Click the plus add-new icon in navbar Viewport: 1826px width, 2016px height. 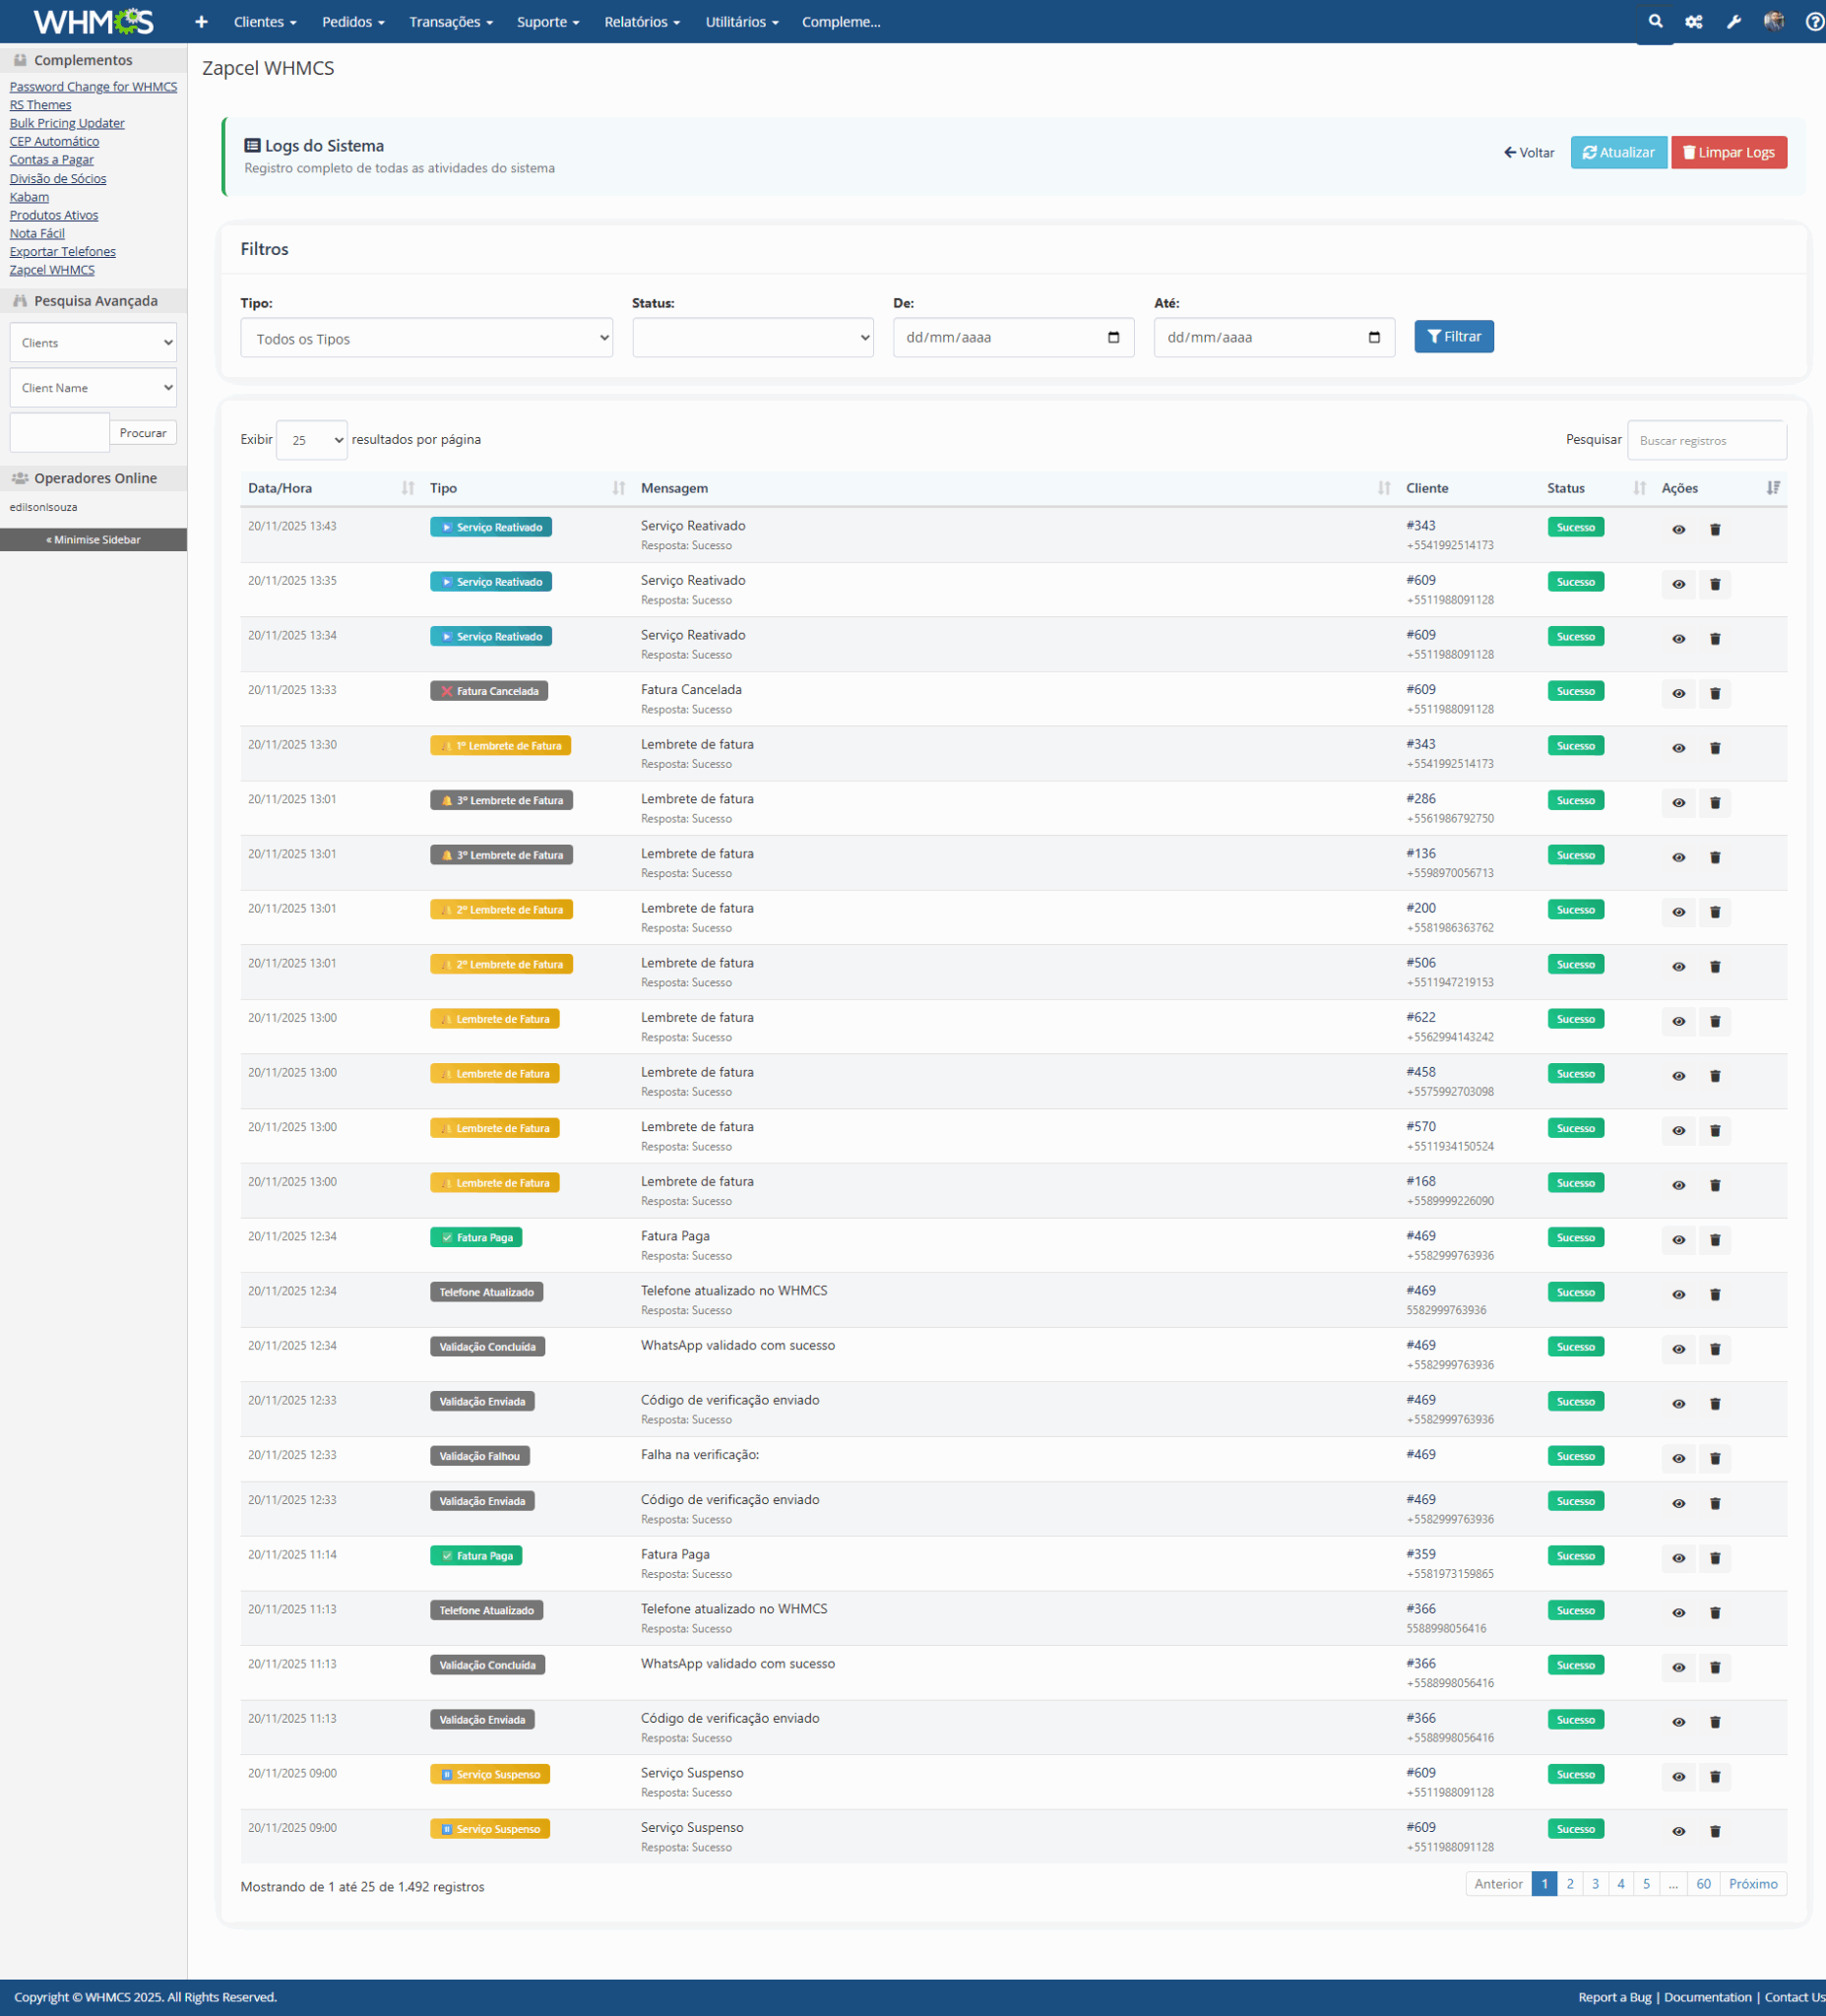pos(201,22)
